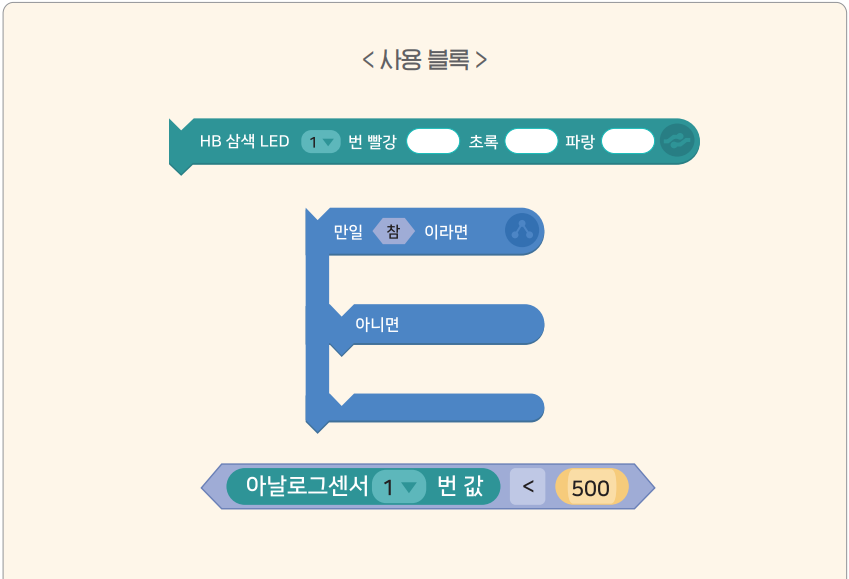
Task: Click the bottom arm of the if-else block
Action: 440,407
